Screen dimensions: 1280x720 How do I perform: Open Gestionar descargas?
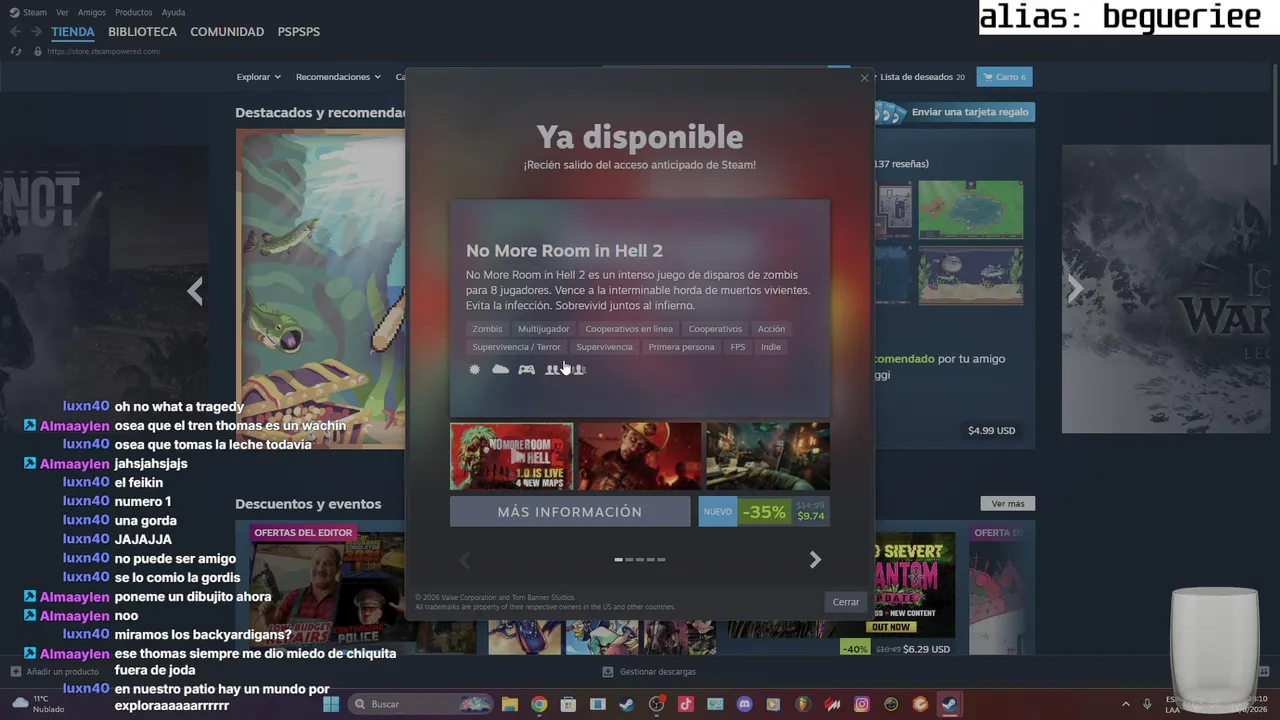(x=649, y=672)
